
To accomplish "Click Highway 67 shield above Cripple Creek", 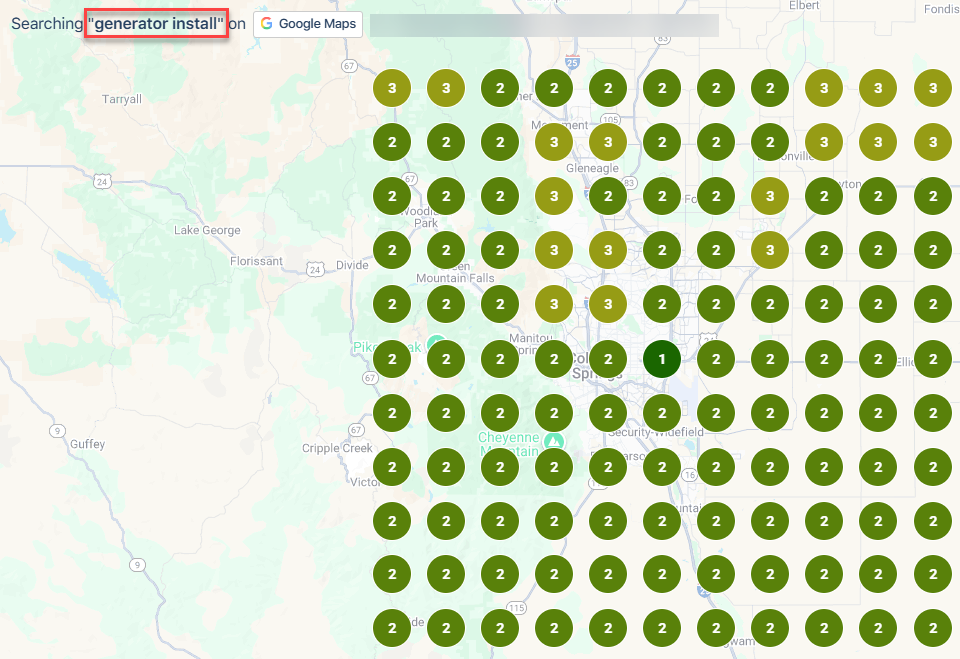I will (356, 430).
